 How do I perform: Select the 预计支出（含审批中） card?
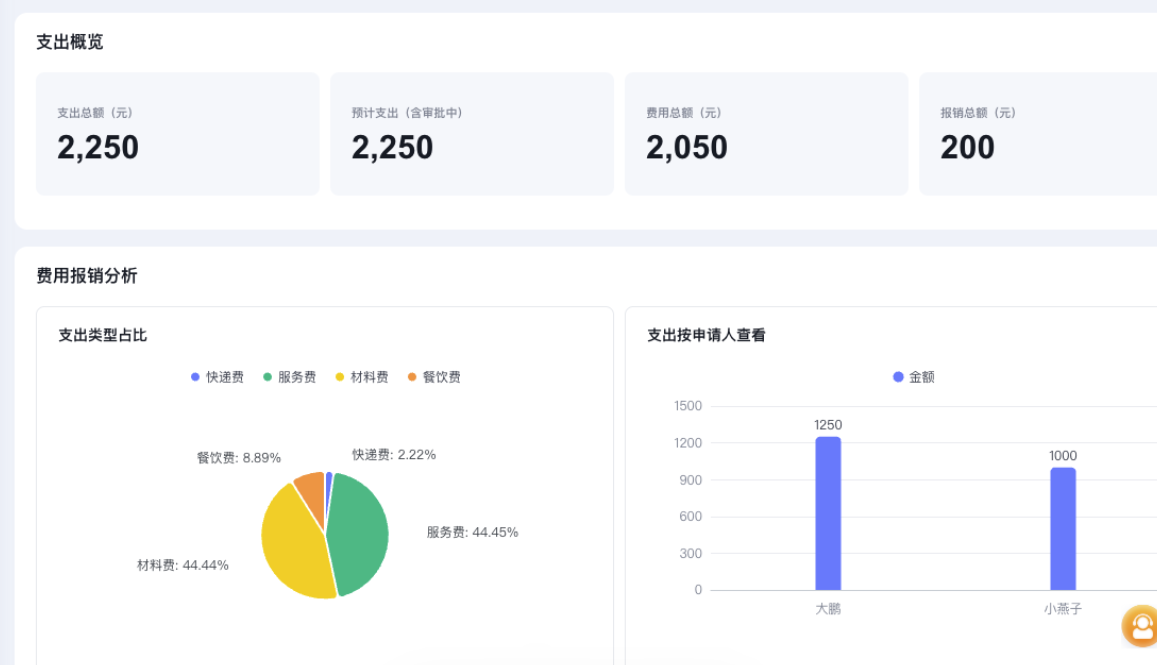472,134
